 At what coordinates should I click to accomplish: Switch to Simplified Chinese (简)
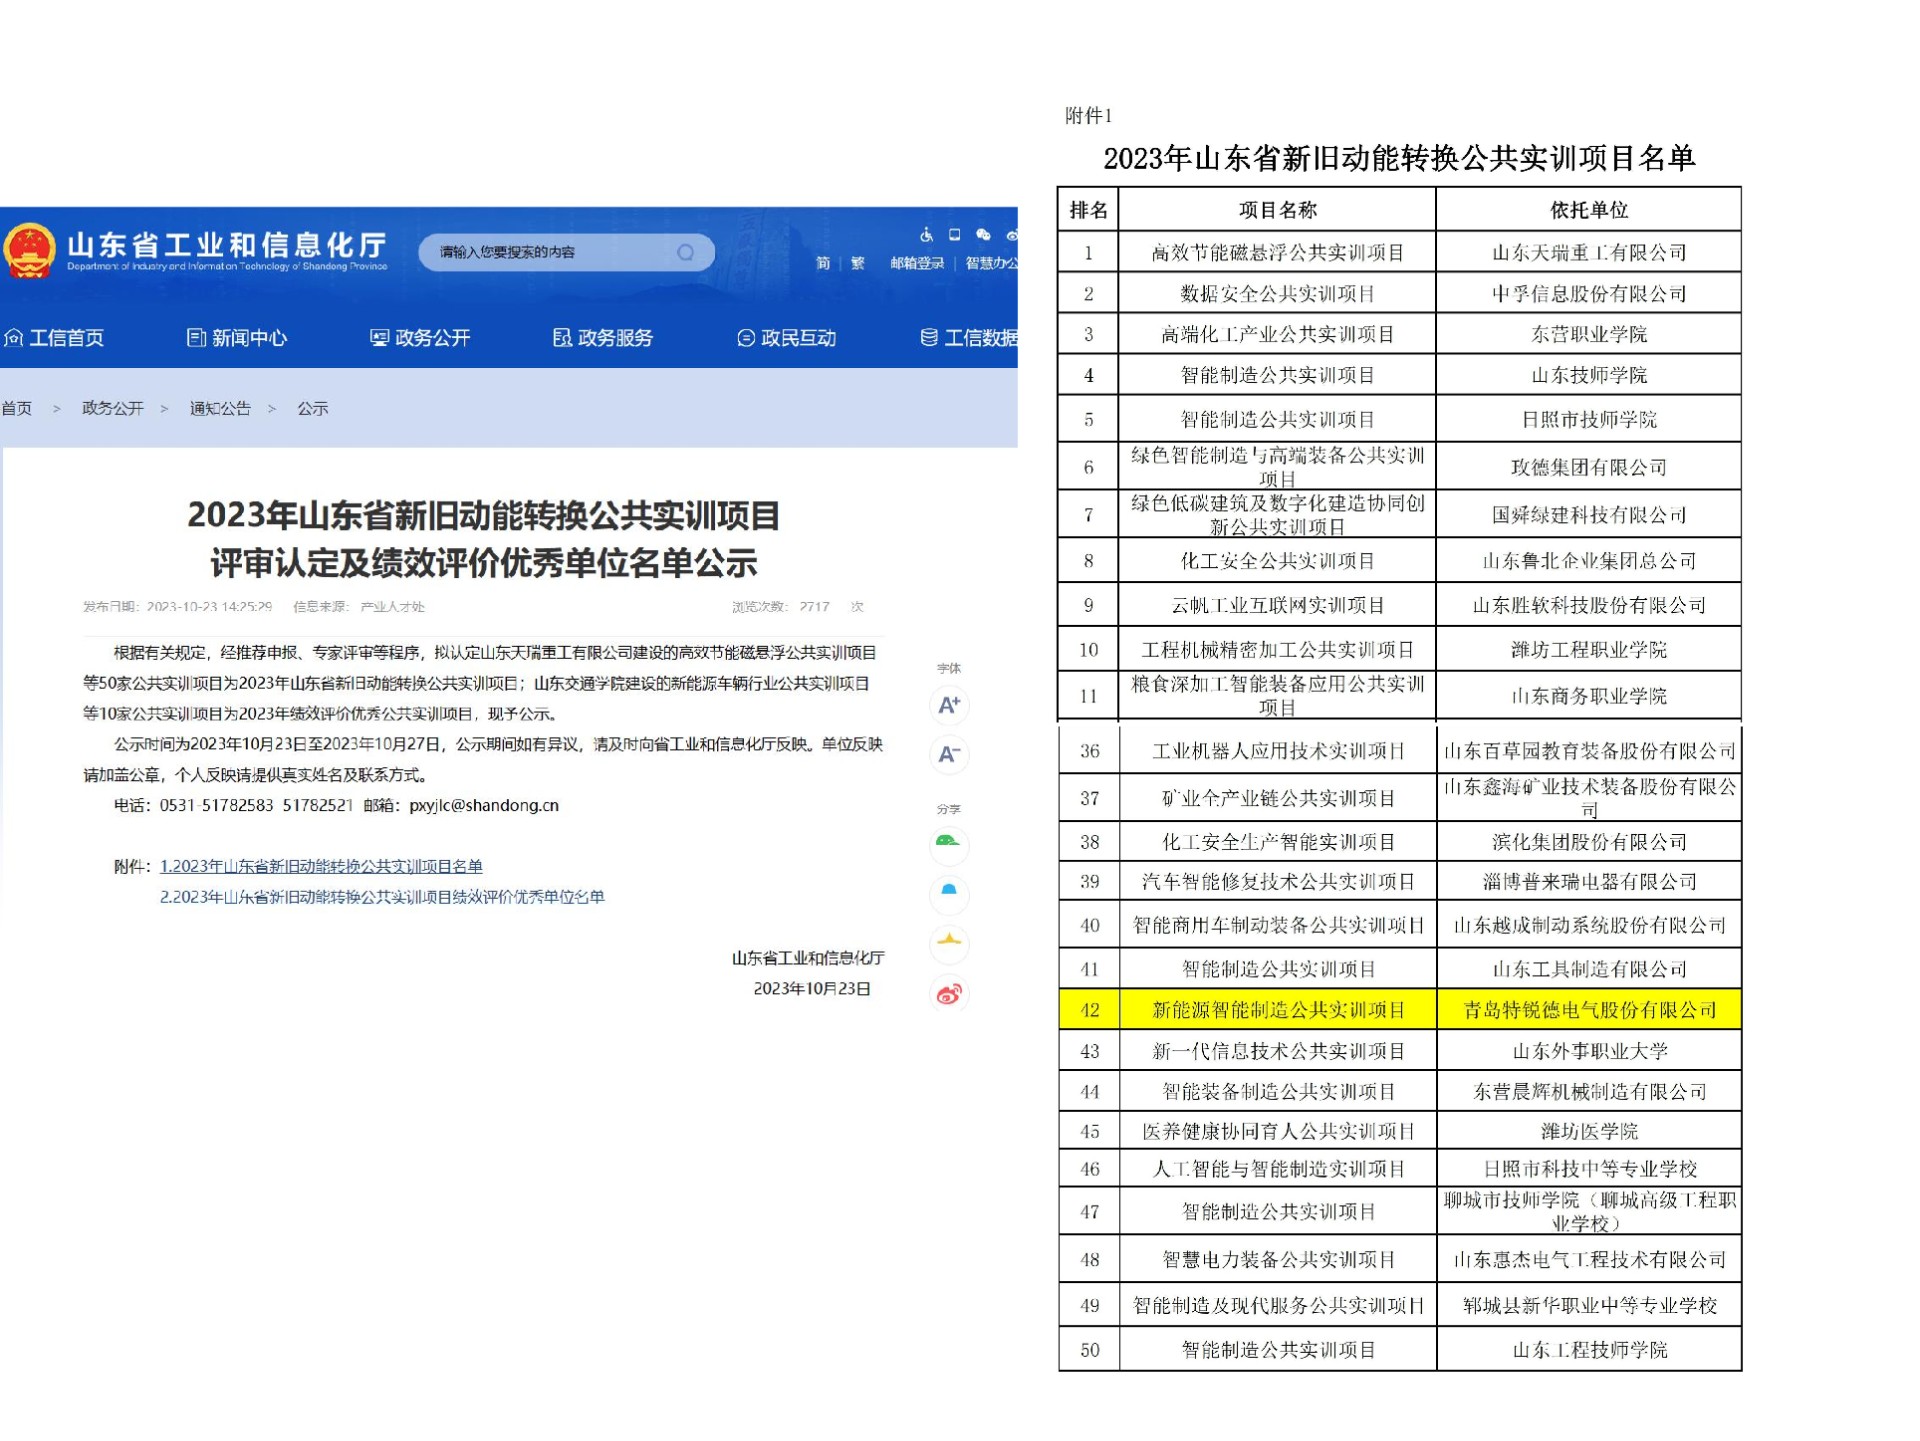point(823,263)
